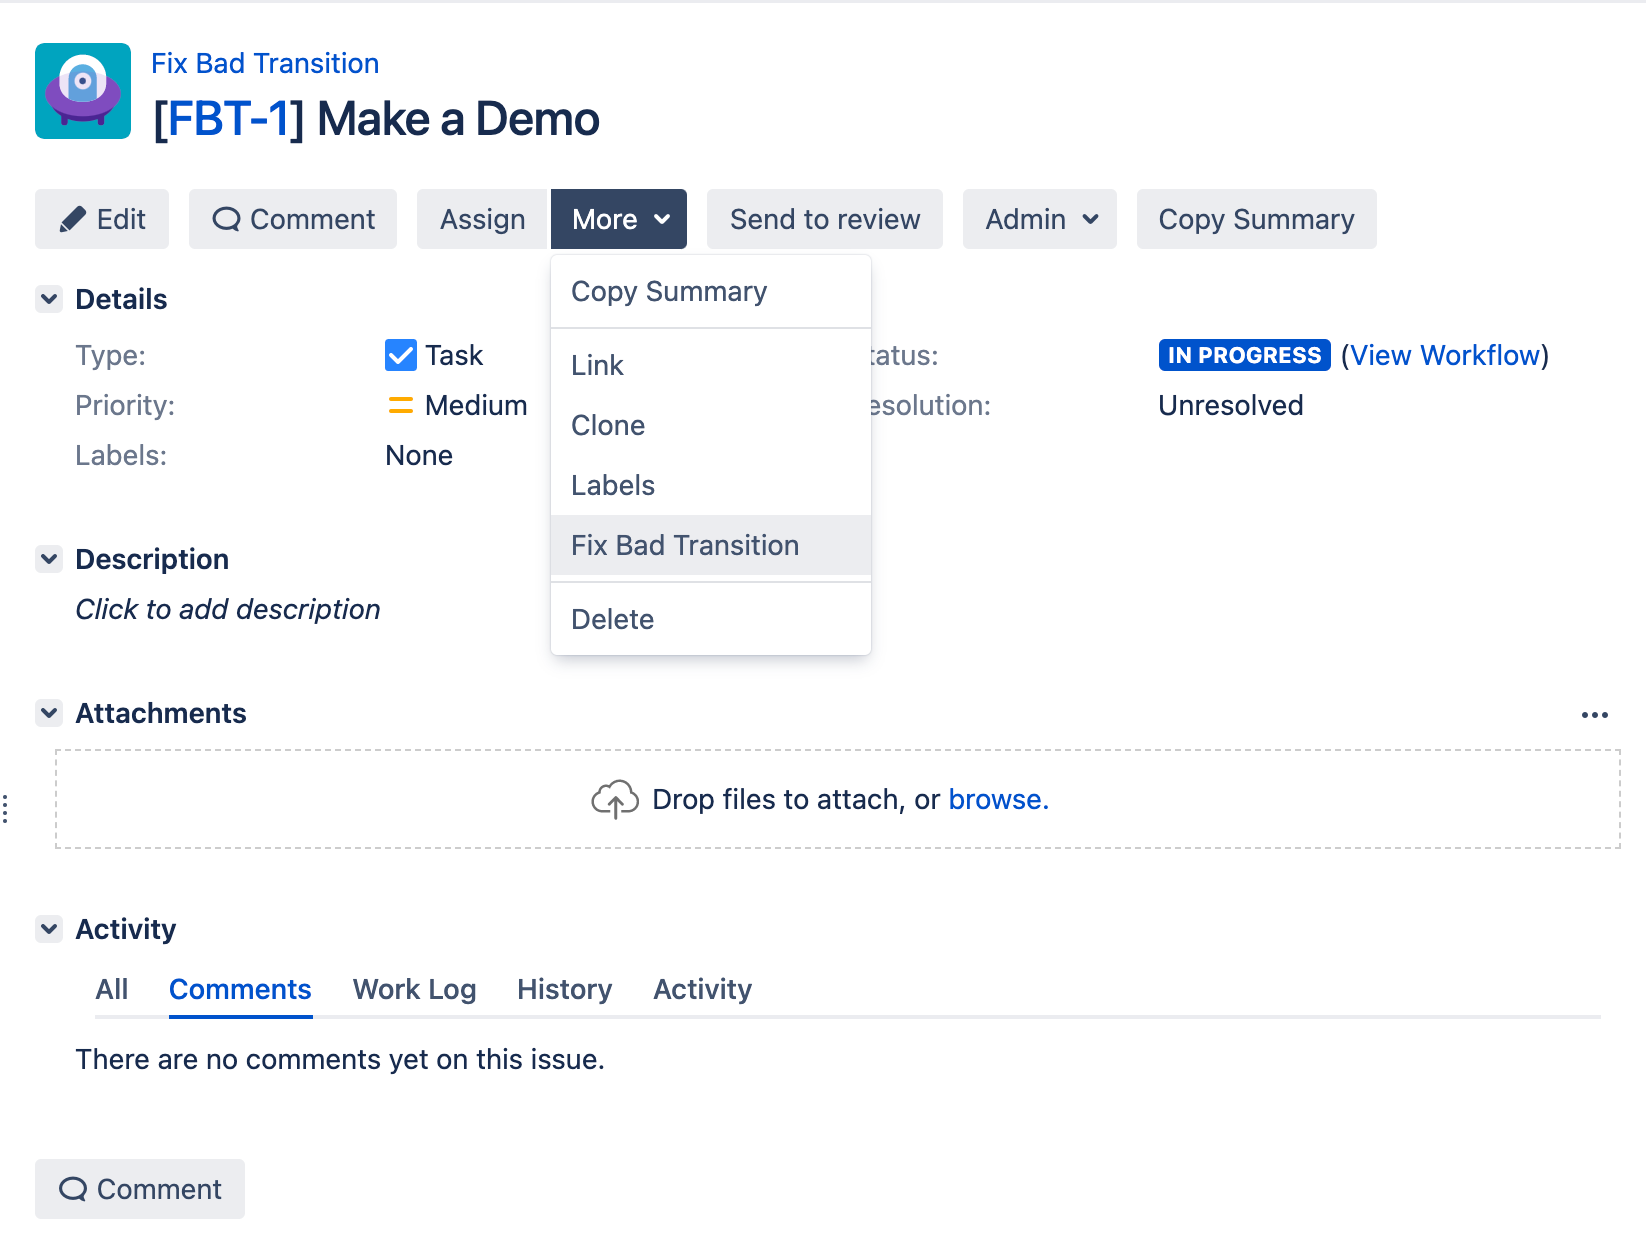Click the bottom Comment button
Viewport: 1646px width, 1248px height.
tap(140, 1189)
